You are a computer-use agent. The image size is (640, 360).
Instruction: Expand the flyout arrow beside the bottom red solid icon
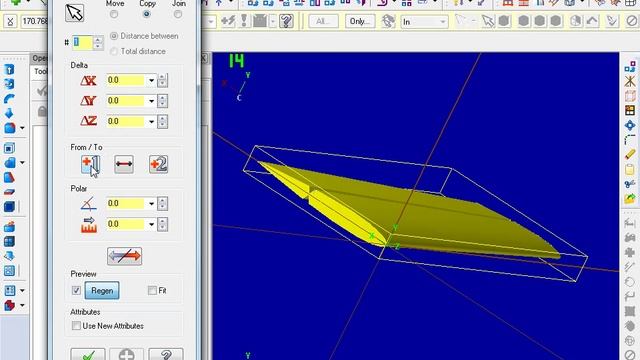pos(22,305)
